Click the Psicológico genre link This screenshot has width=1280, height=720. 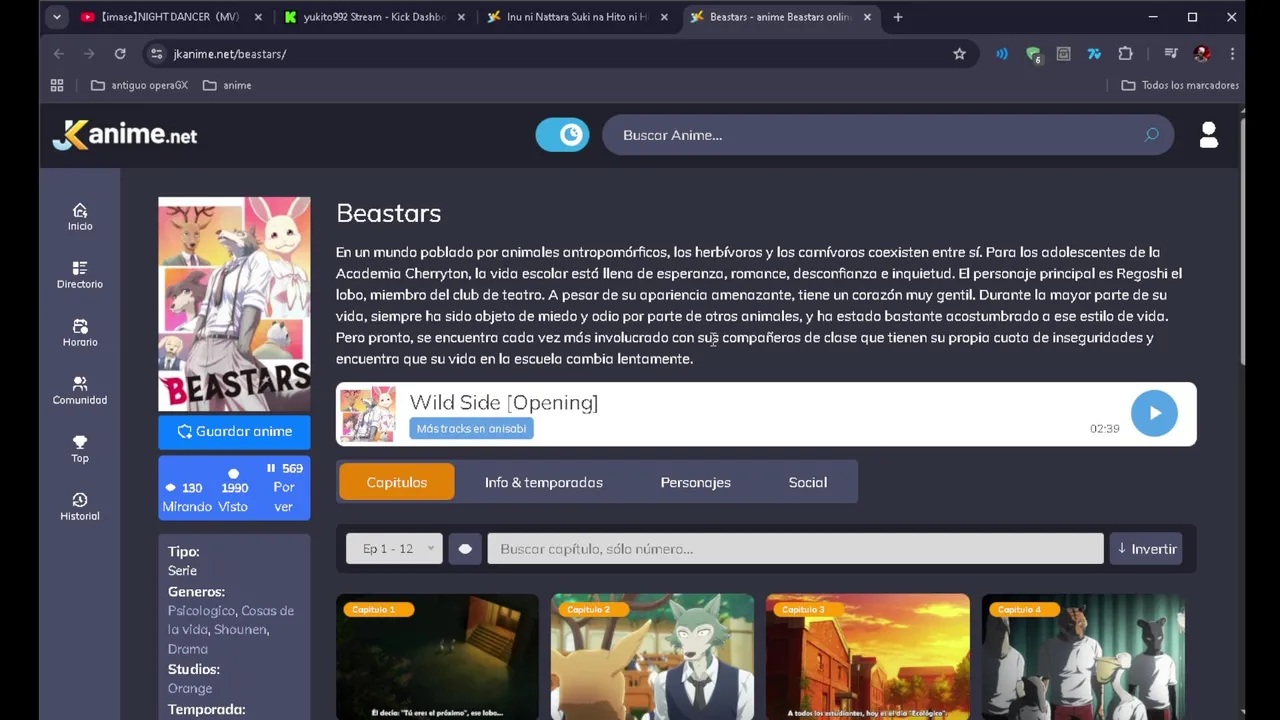click(x=201, y=610)
